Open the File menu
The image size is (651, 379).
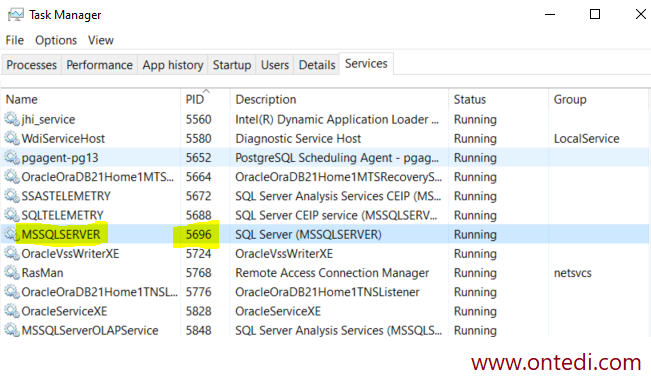(15, 40)
